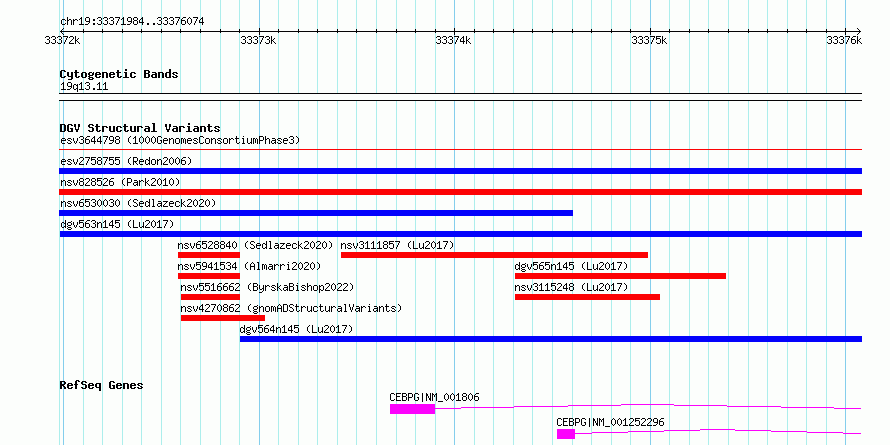890x445 pixels.
Task: Click the dgv564n145 (Lu2017) blue bar
Action: [551, 339]
